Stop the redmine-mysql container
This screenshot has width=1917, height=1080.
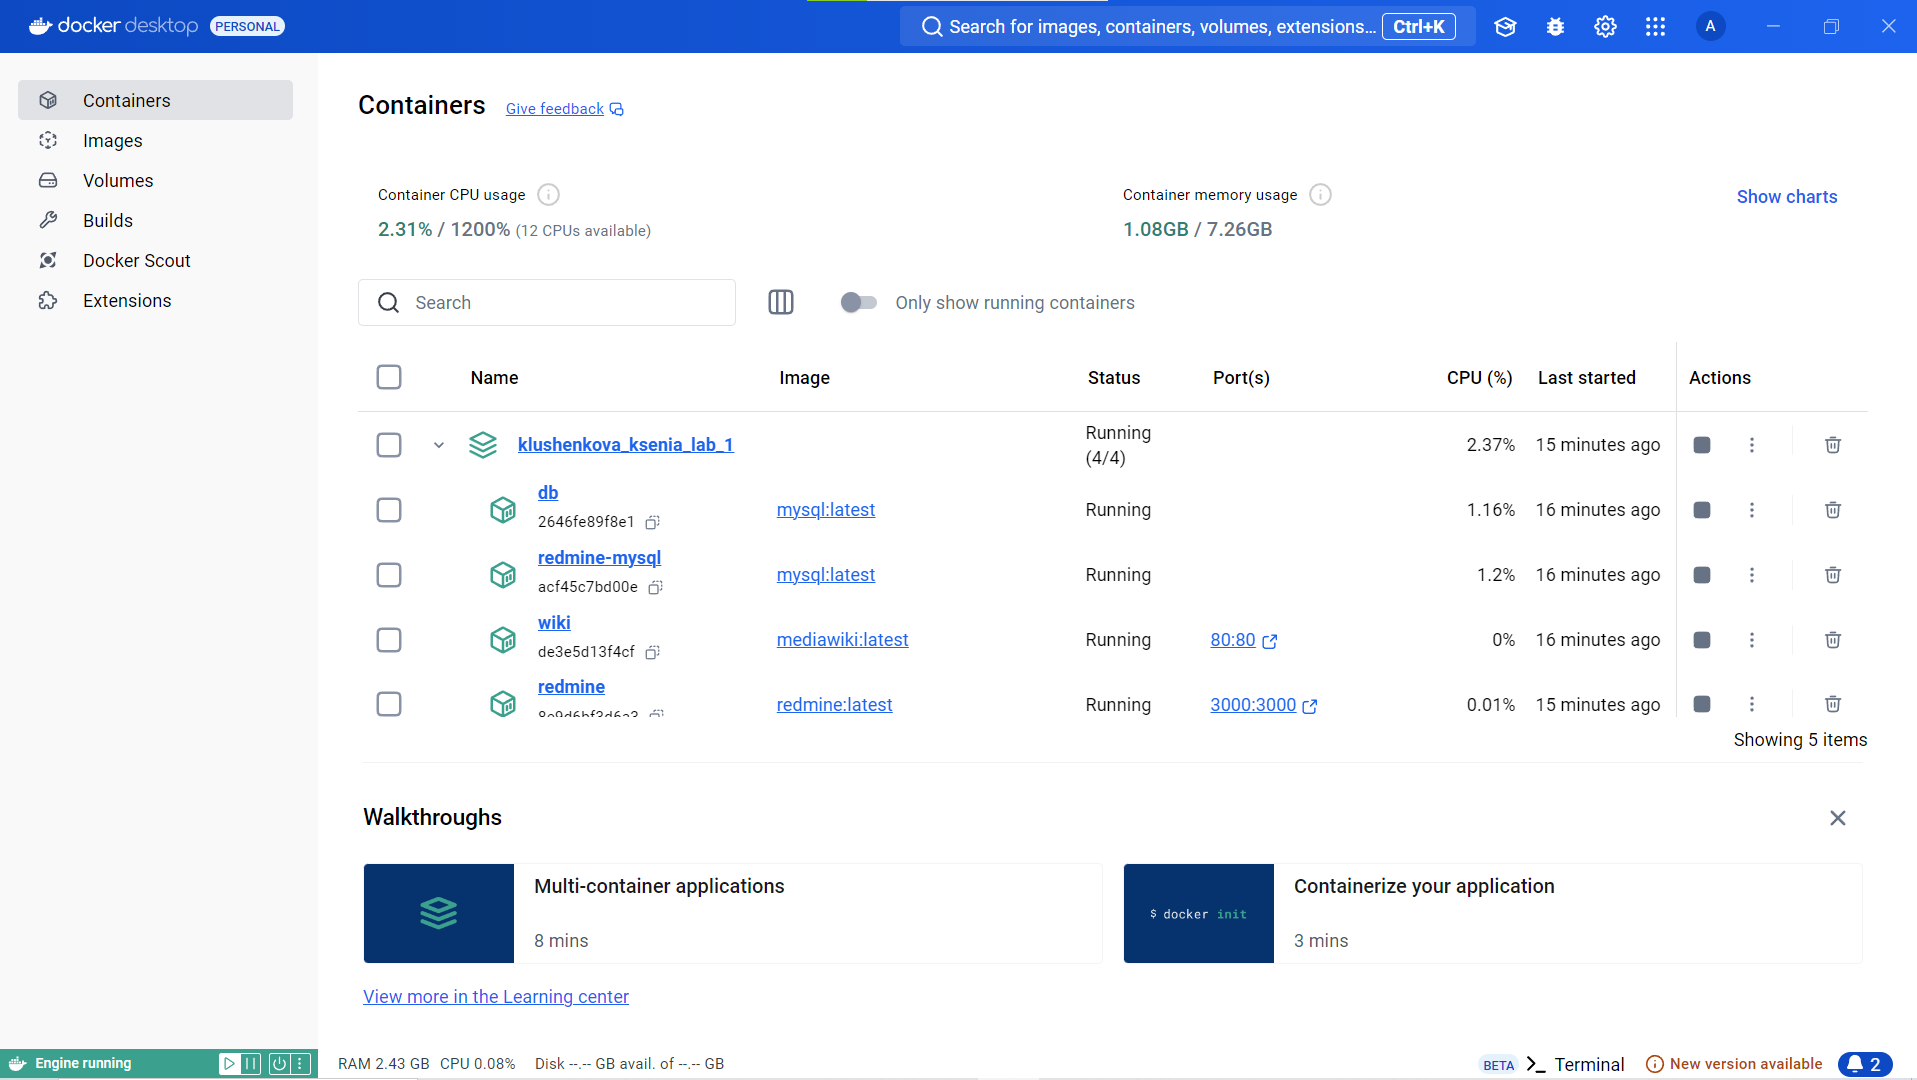(1701, 575)
